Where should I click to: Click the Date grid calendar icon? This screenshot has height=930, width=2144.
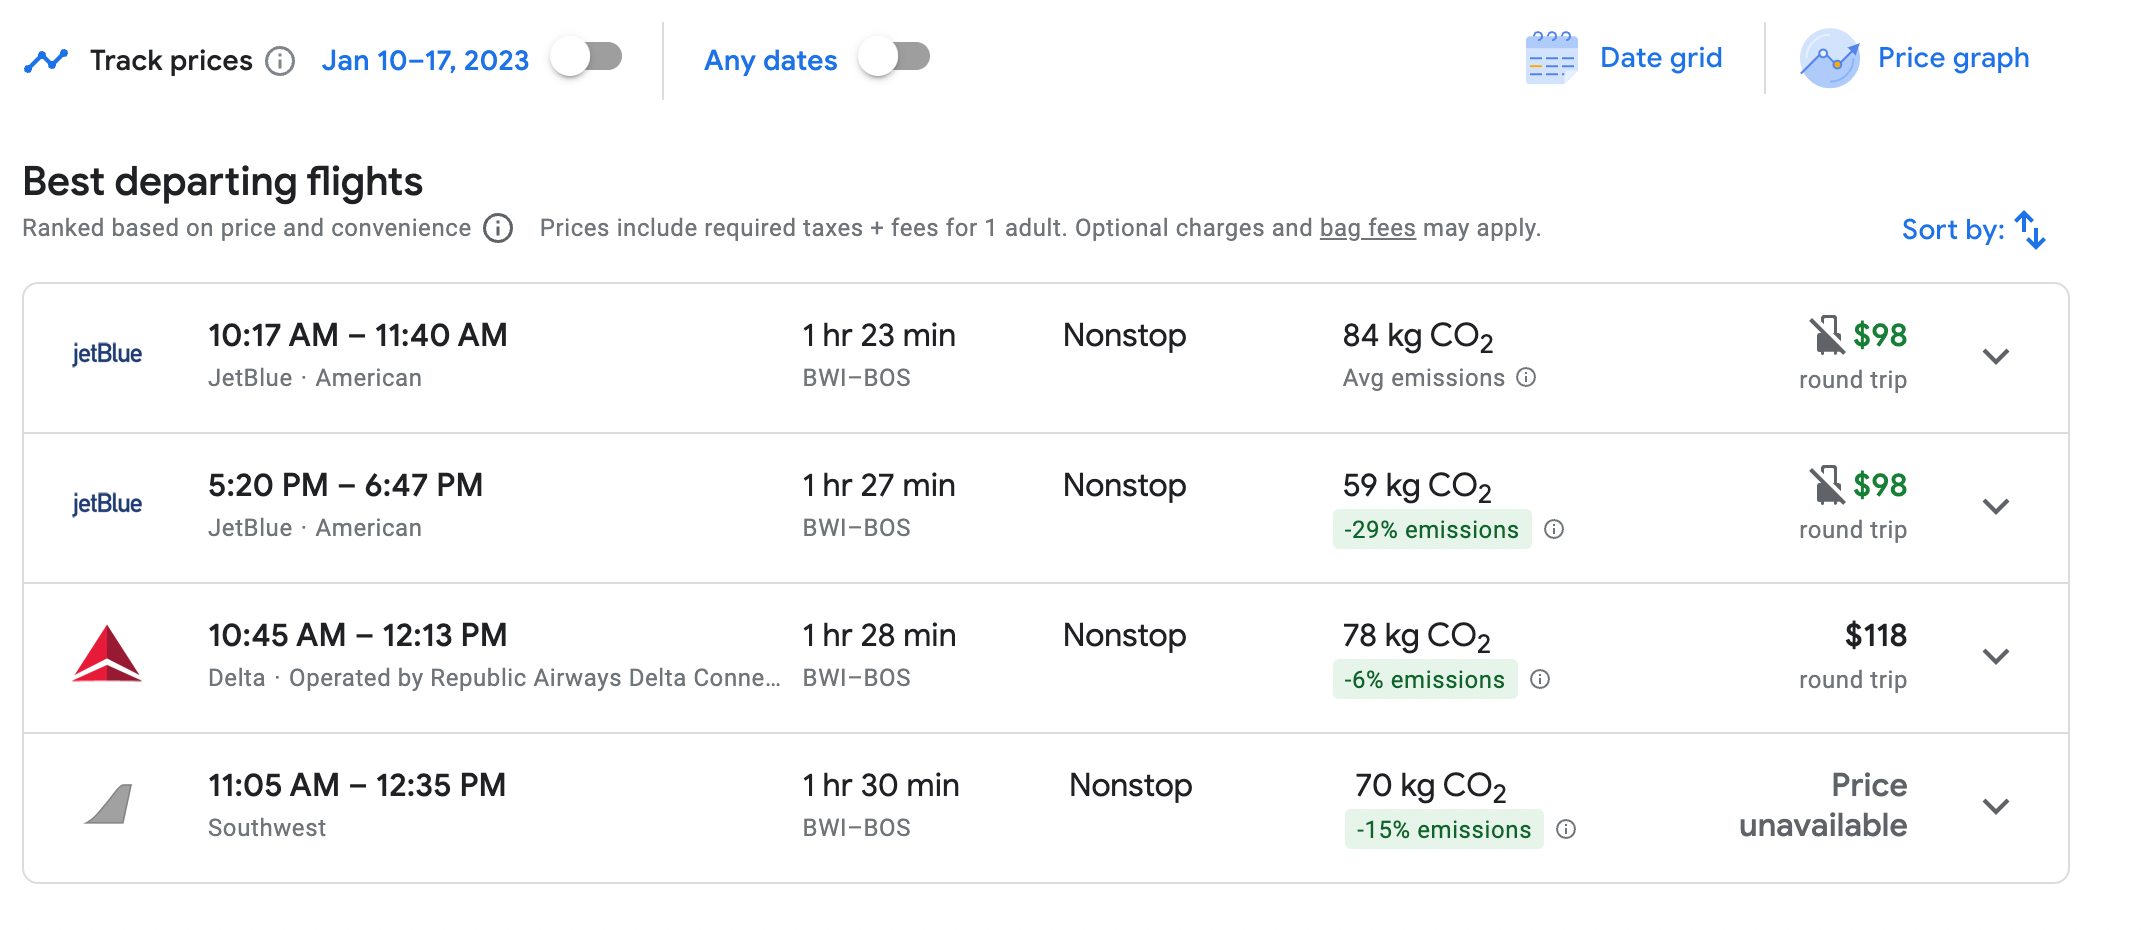pos(1551,58)
